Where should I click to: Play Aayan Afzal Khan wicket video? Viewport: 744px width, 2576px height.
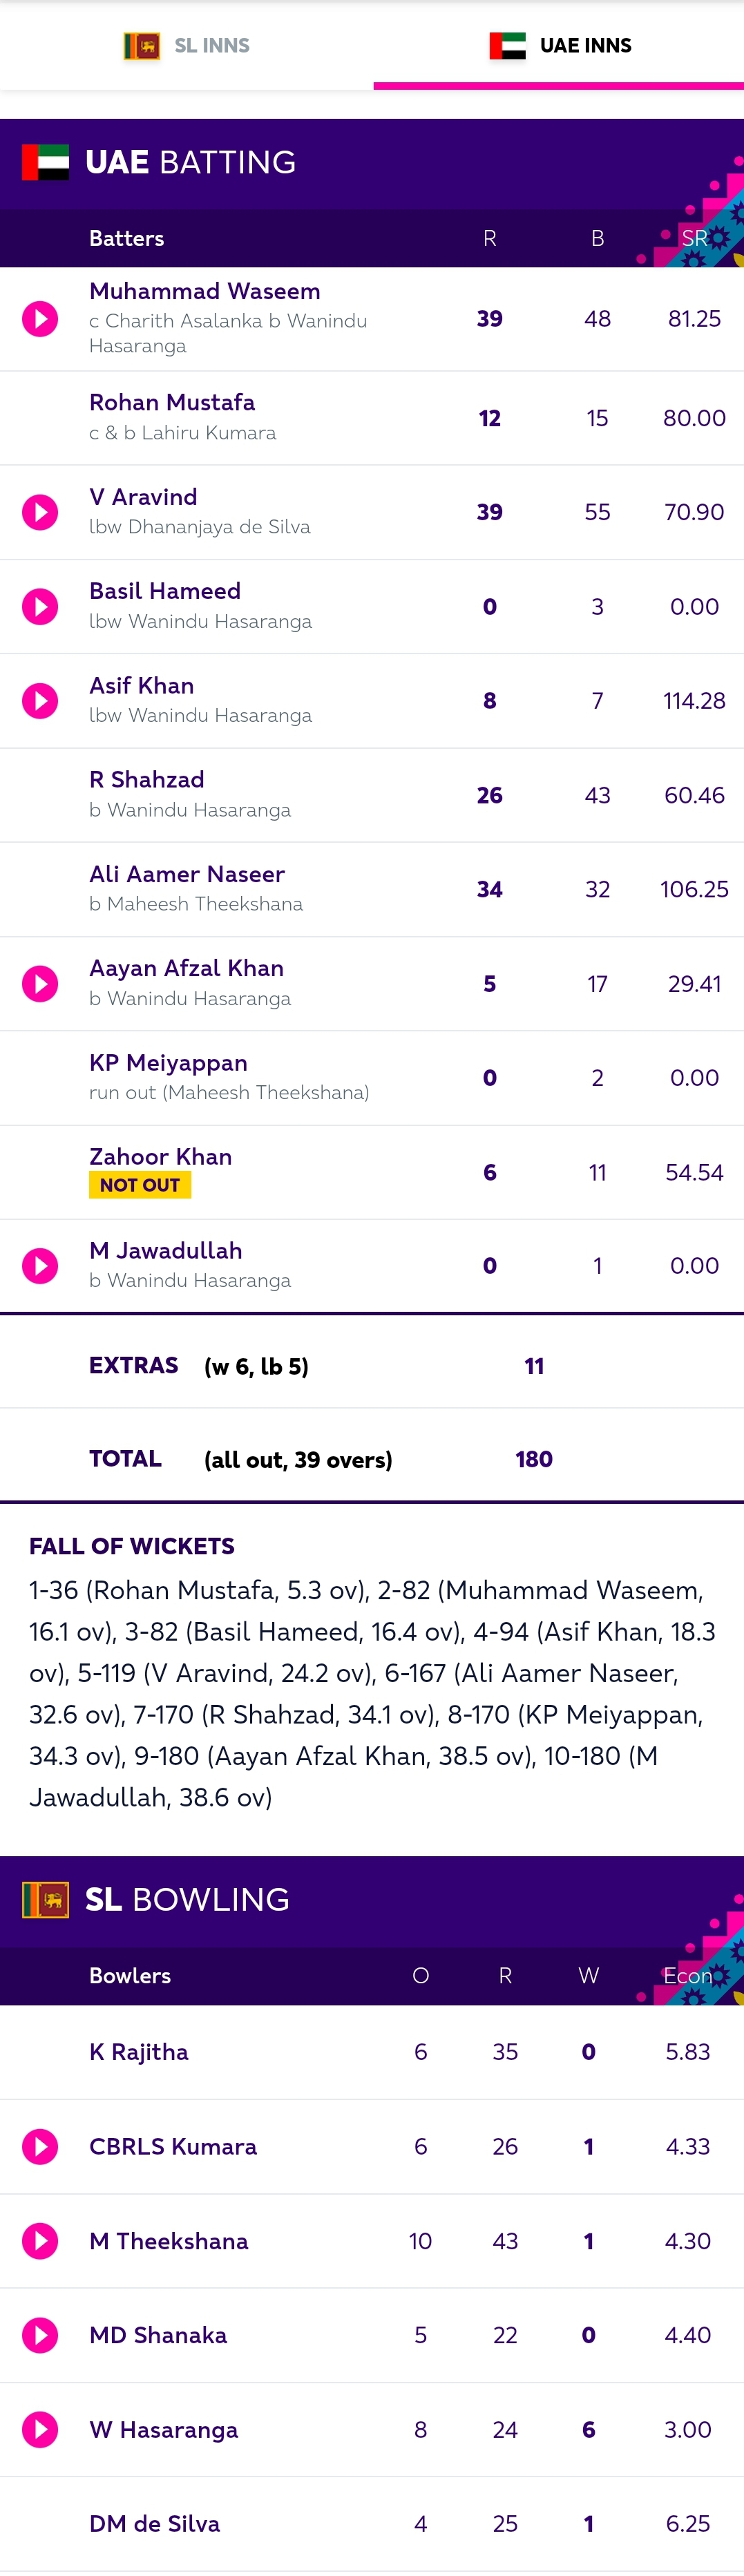[40, 984]
